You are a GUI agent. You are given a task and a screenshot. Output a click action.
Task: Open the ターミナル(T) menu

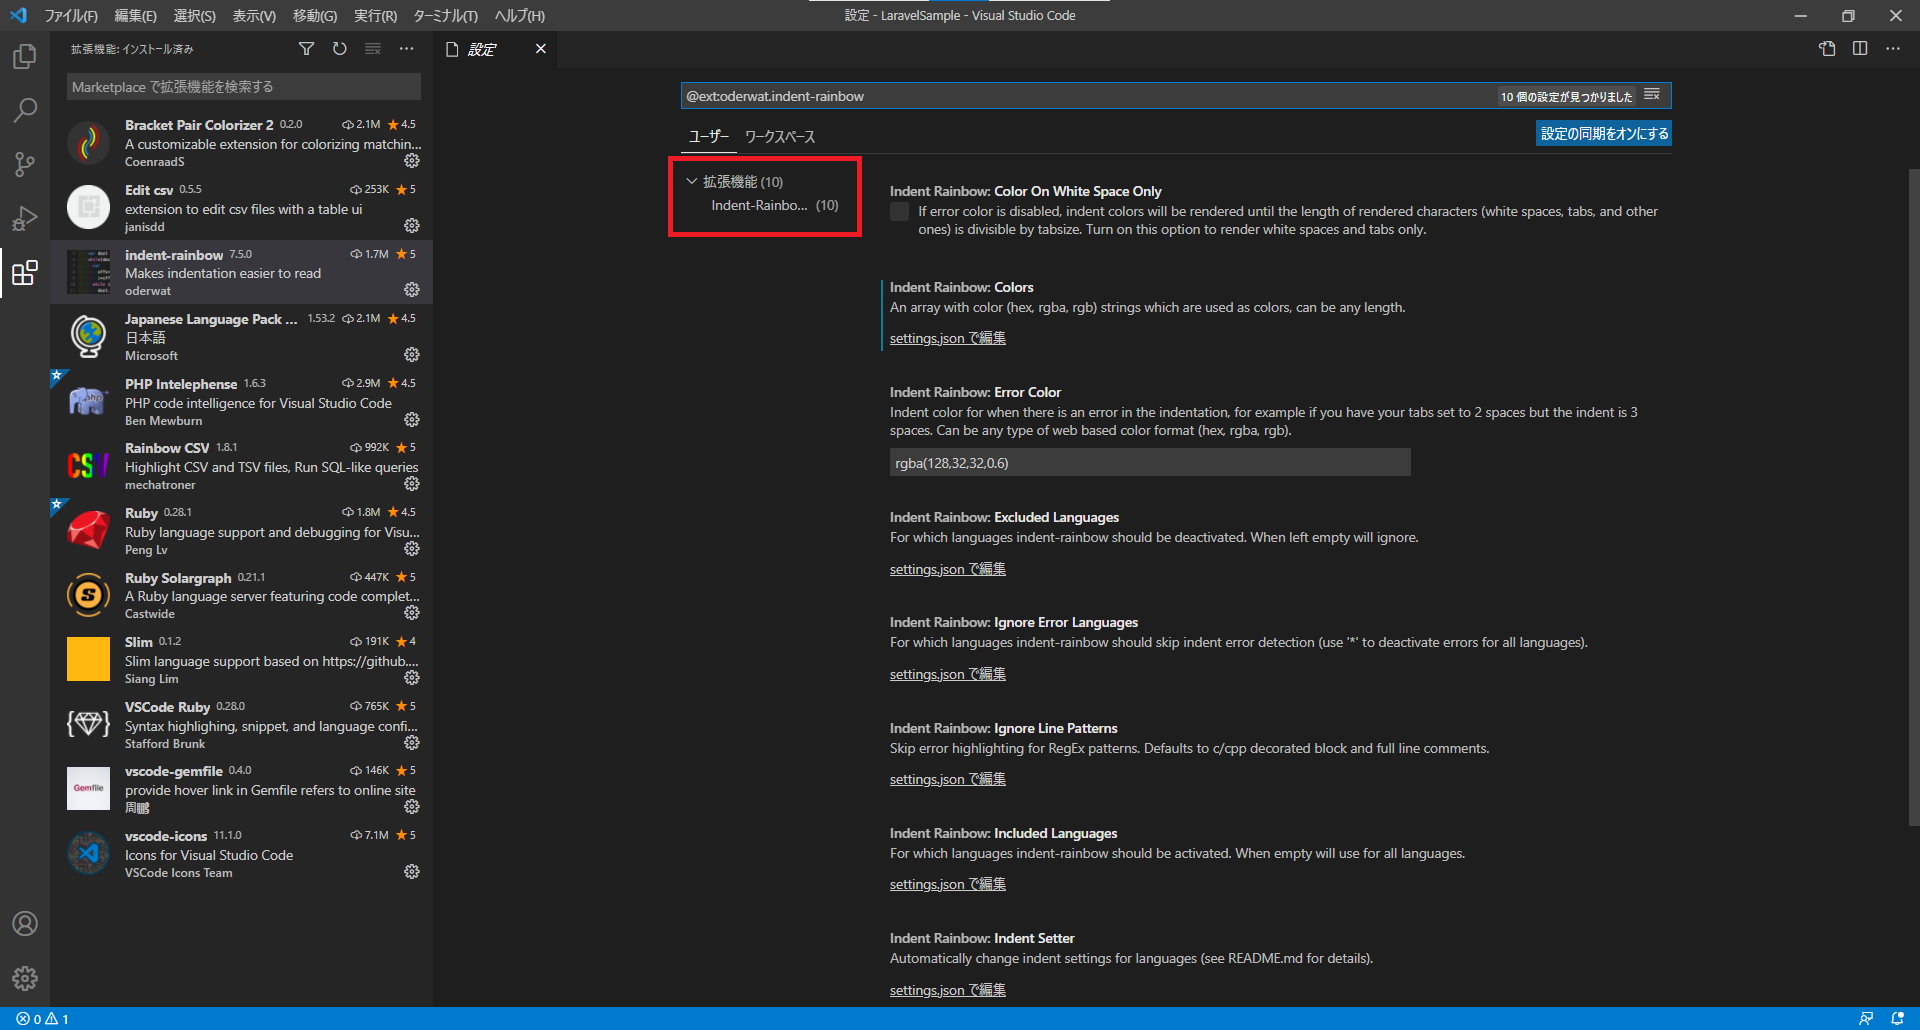click(445, 15)
